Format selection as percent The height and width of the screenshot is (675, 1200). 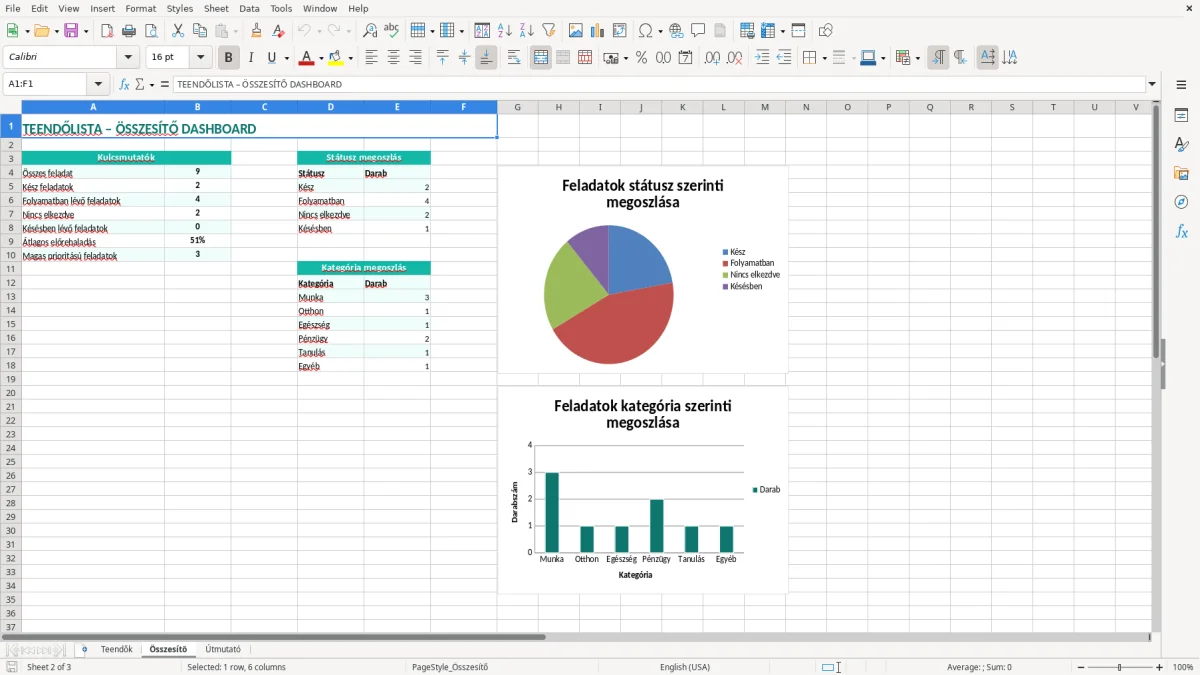pyautogui.click(x=642, y=58)
